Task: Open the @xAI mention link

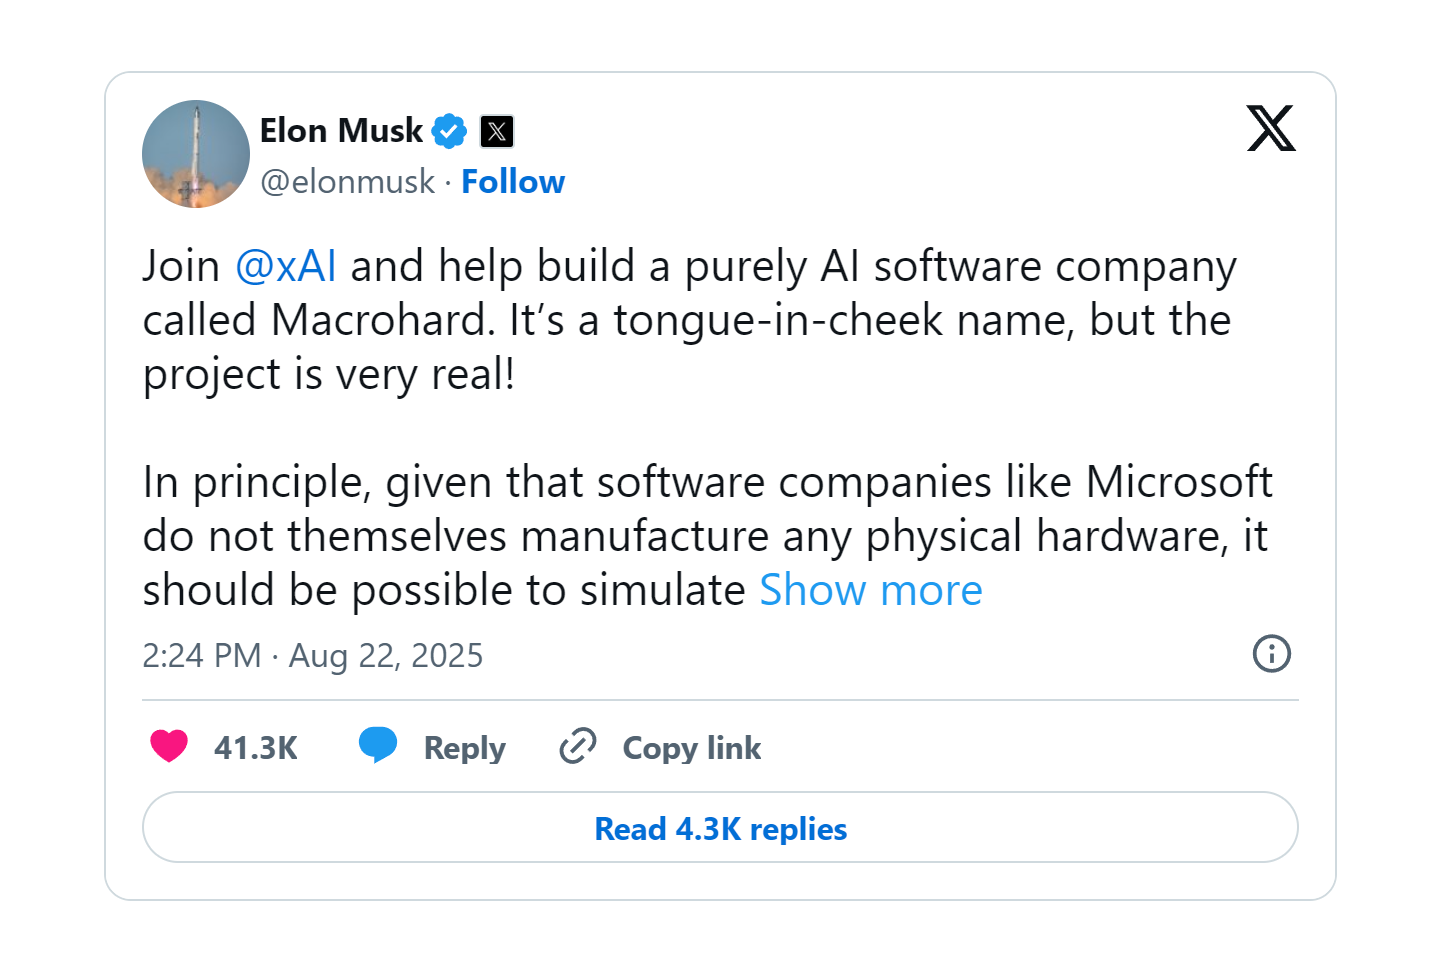Action: 285,267
